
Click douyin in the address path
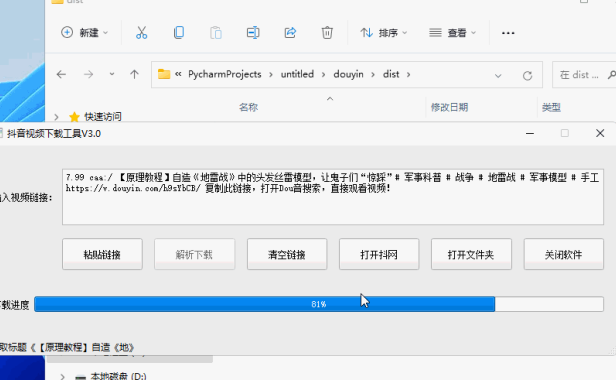point(348,74)
